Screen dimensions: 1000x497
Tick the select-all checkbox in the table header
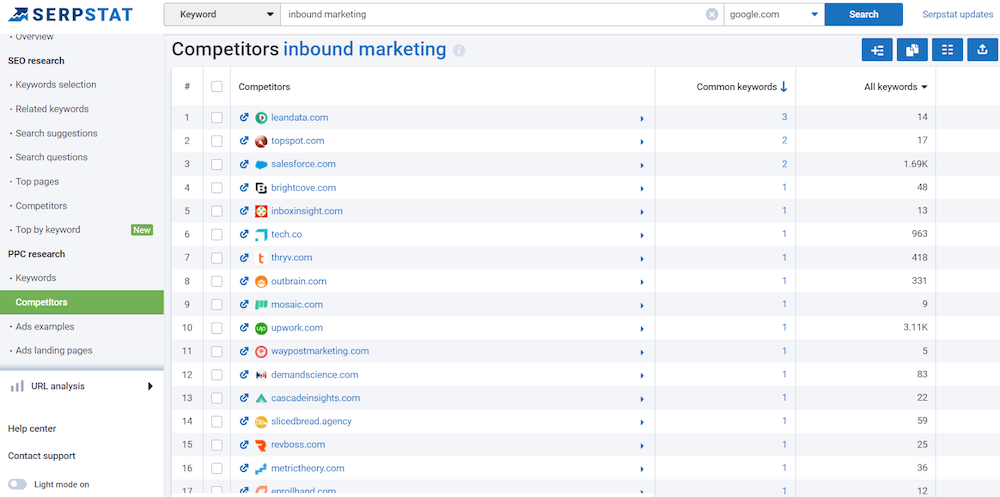pos(217,87)
